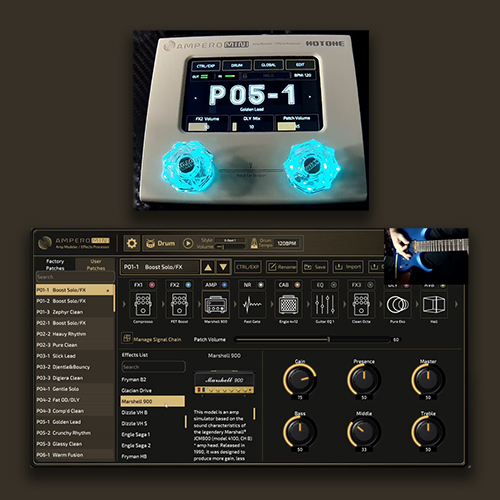Open the settings gear icon
This screenshot has width=500, height=500.
pos(132,243)
